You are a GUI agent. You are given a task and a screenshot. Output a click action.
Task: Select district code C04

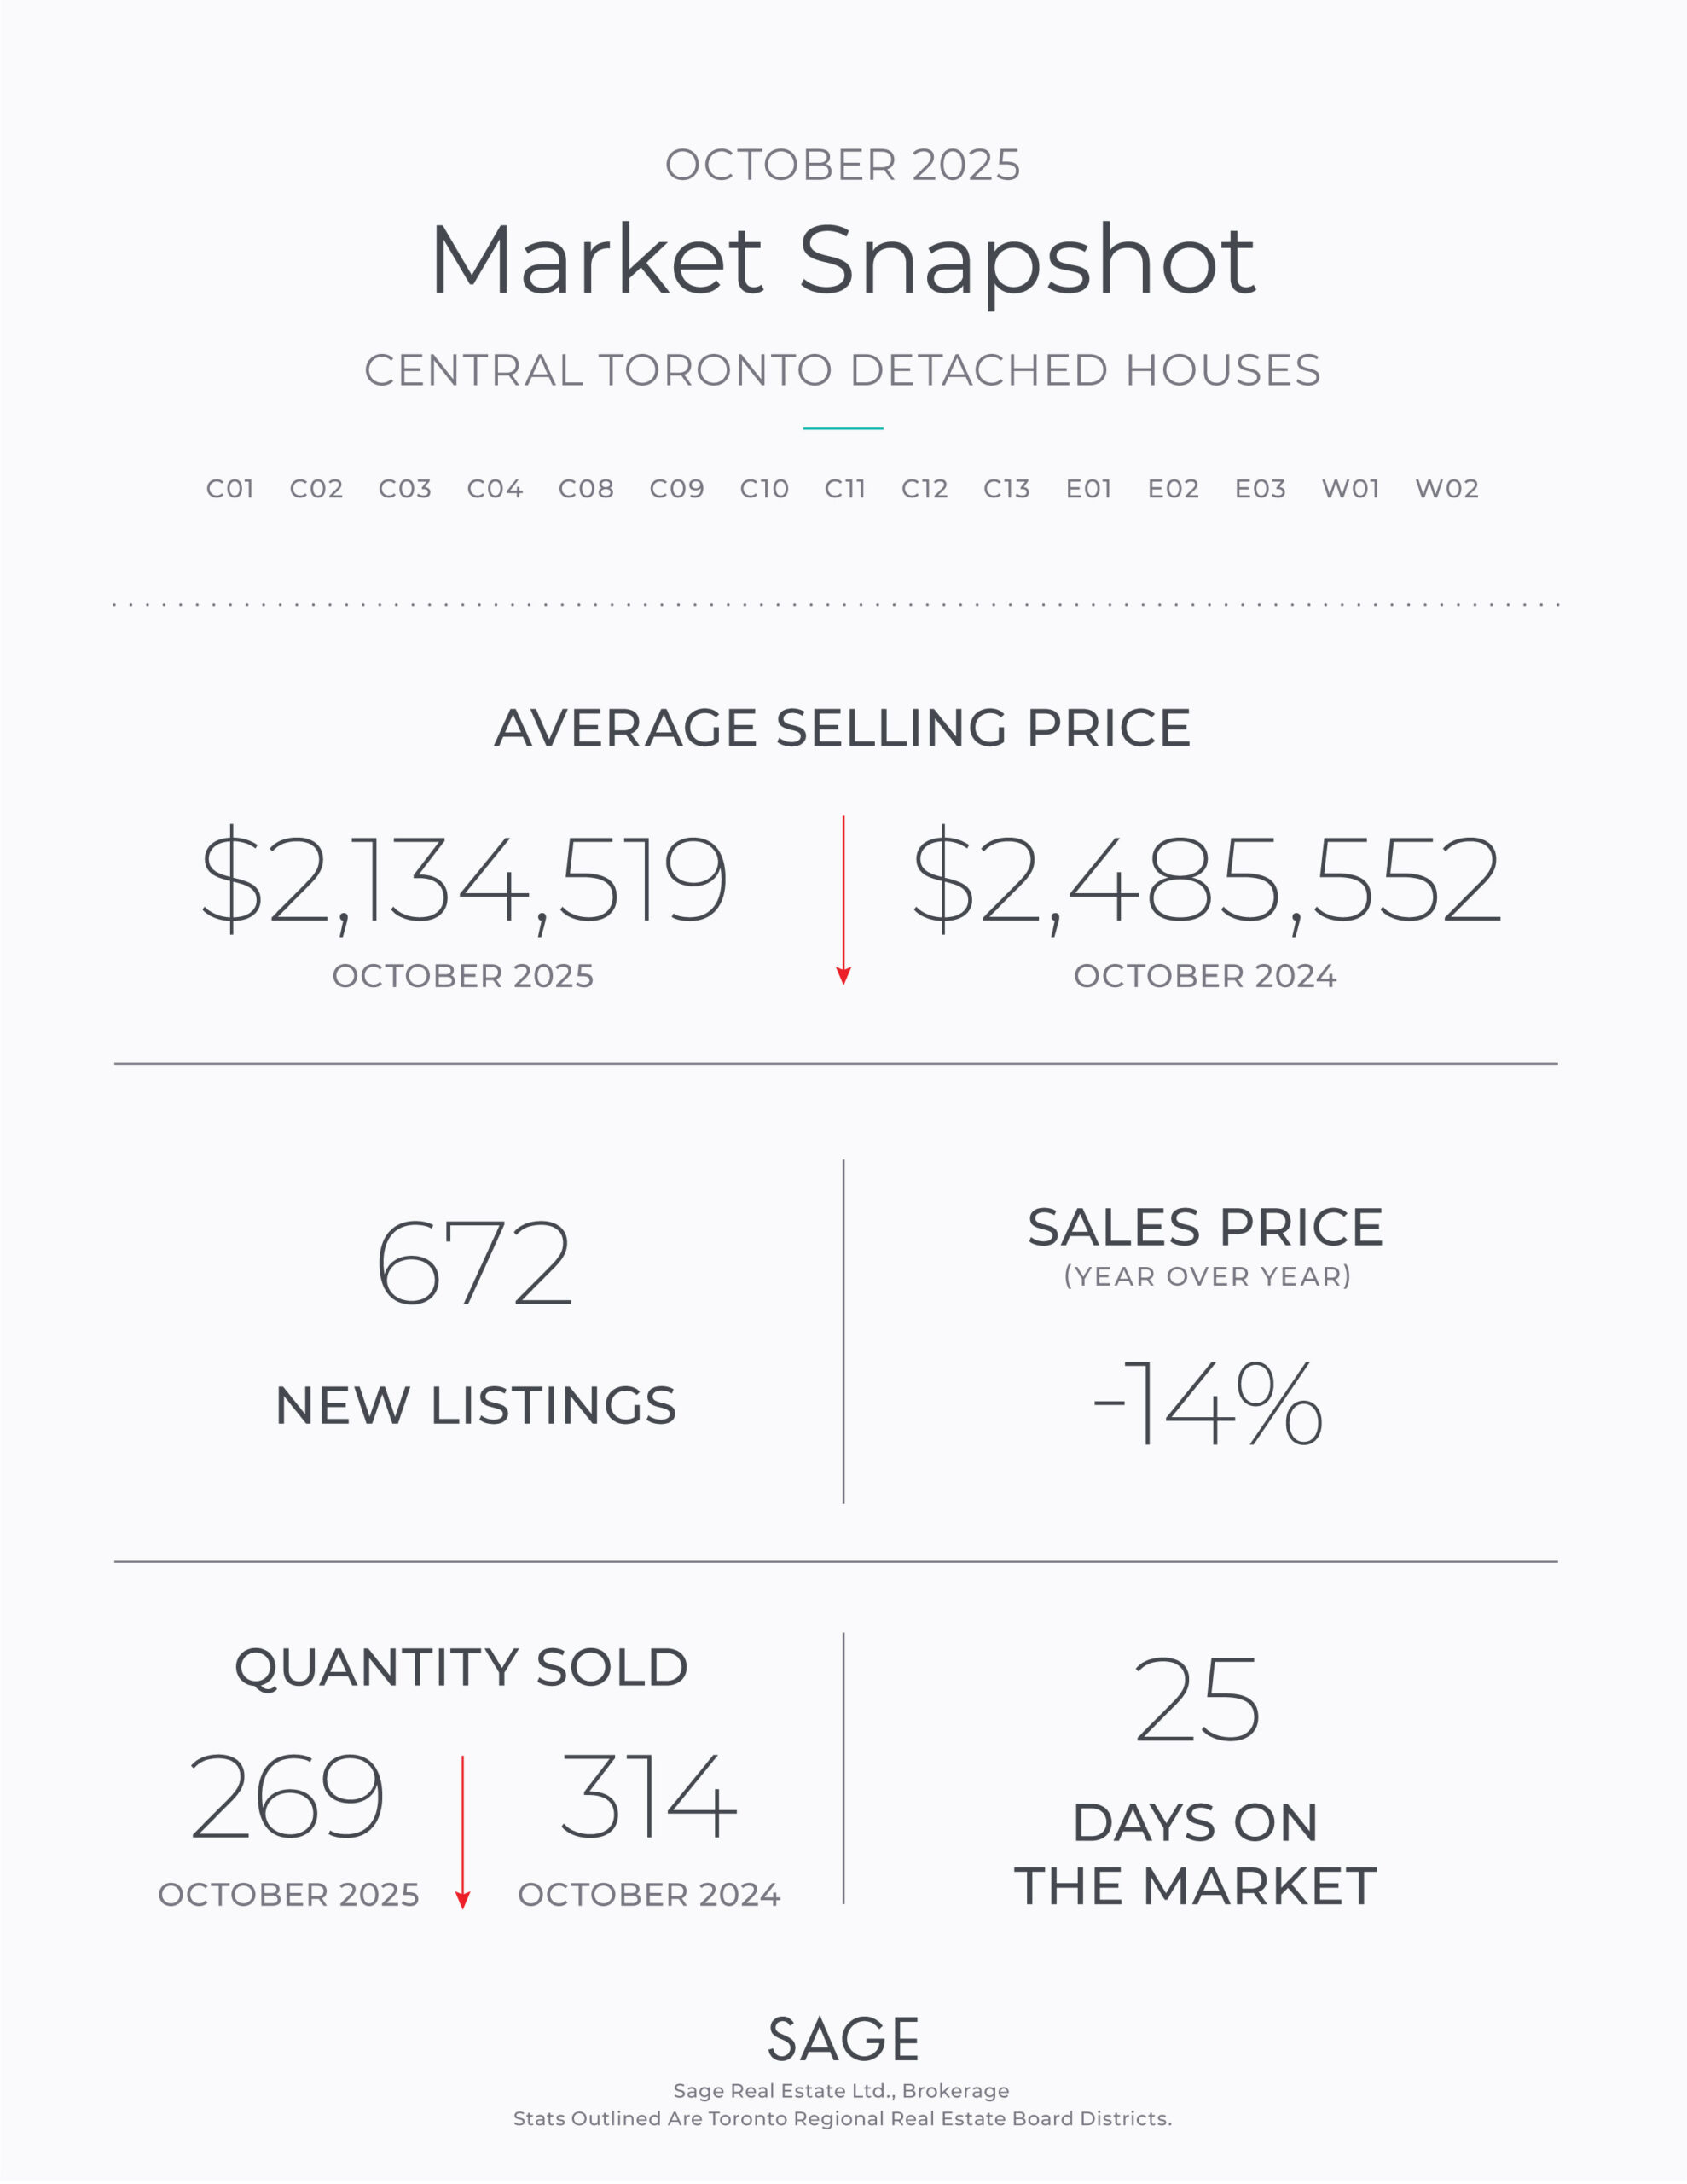(x=495, y=489)
